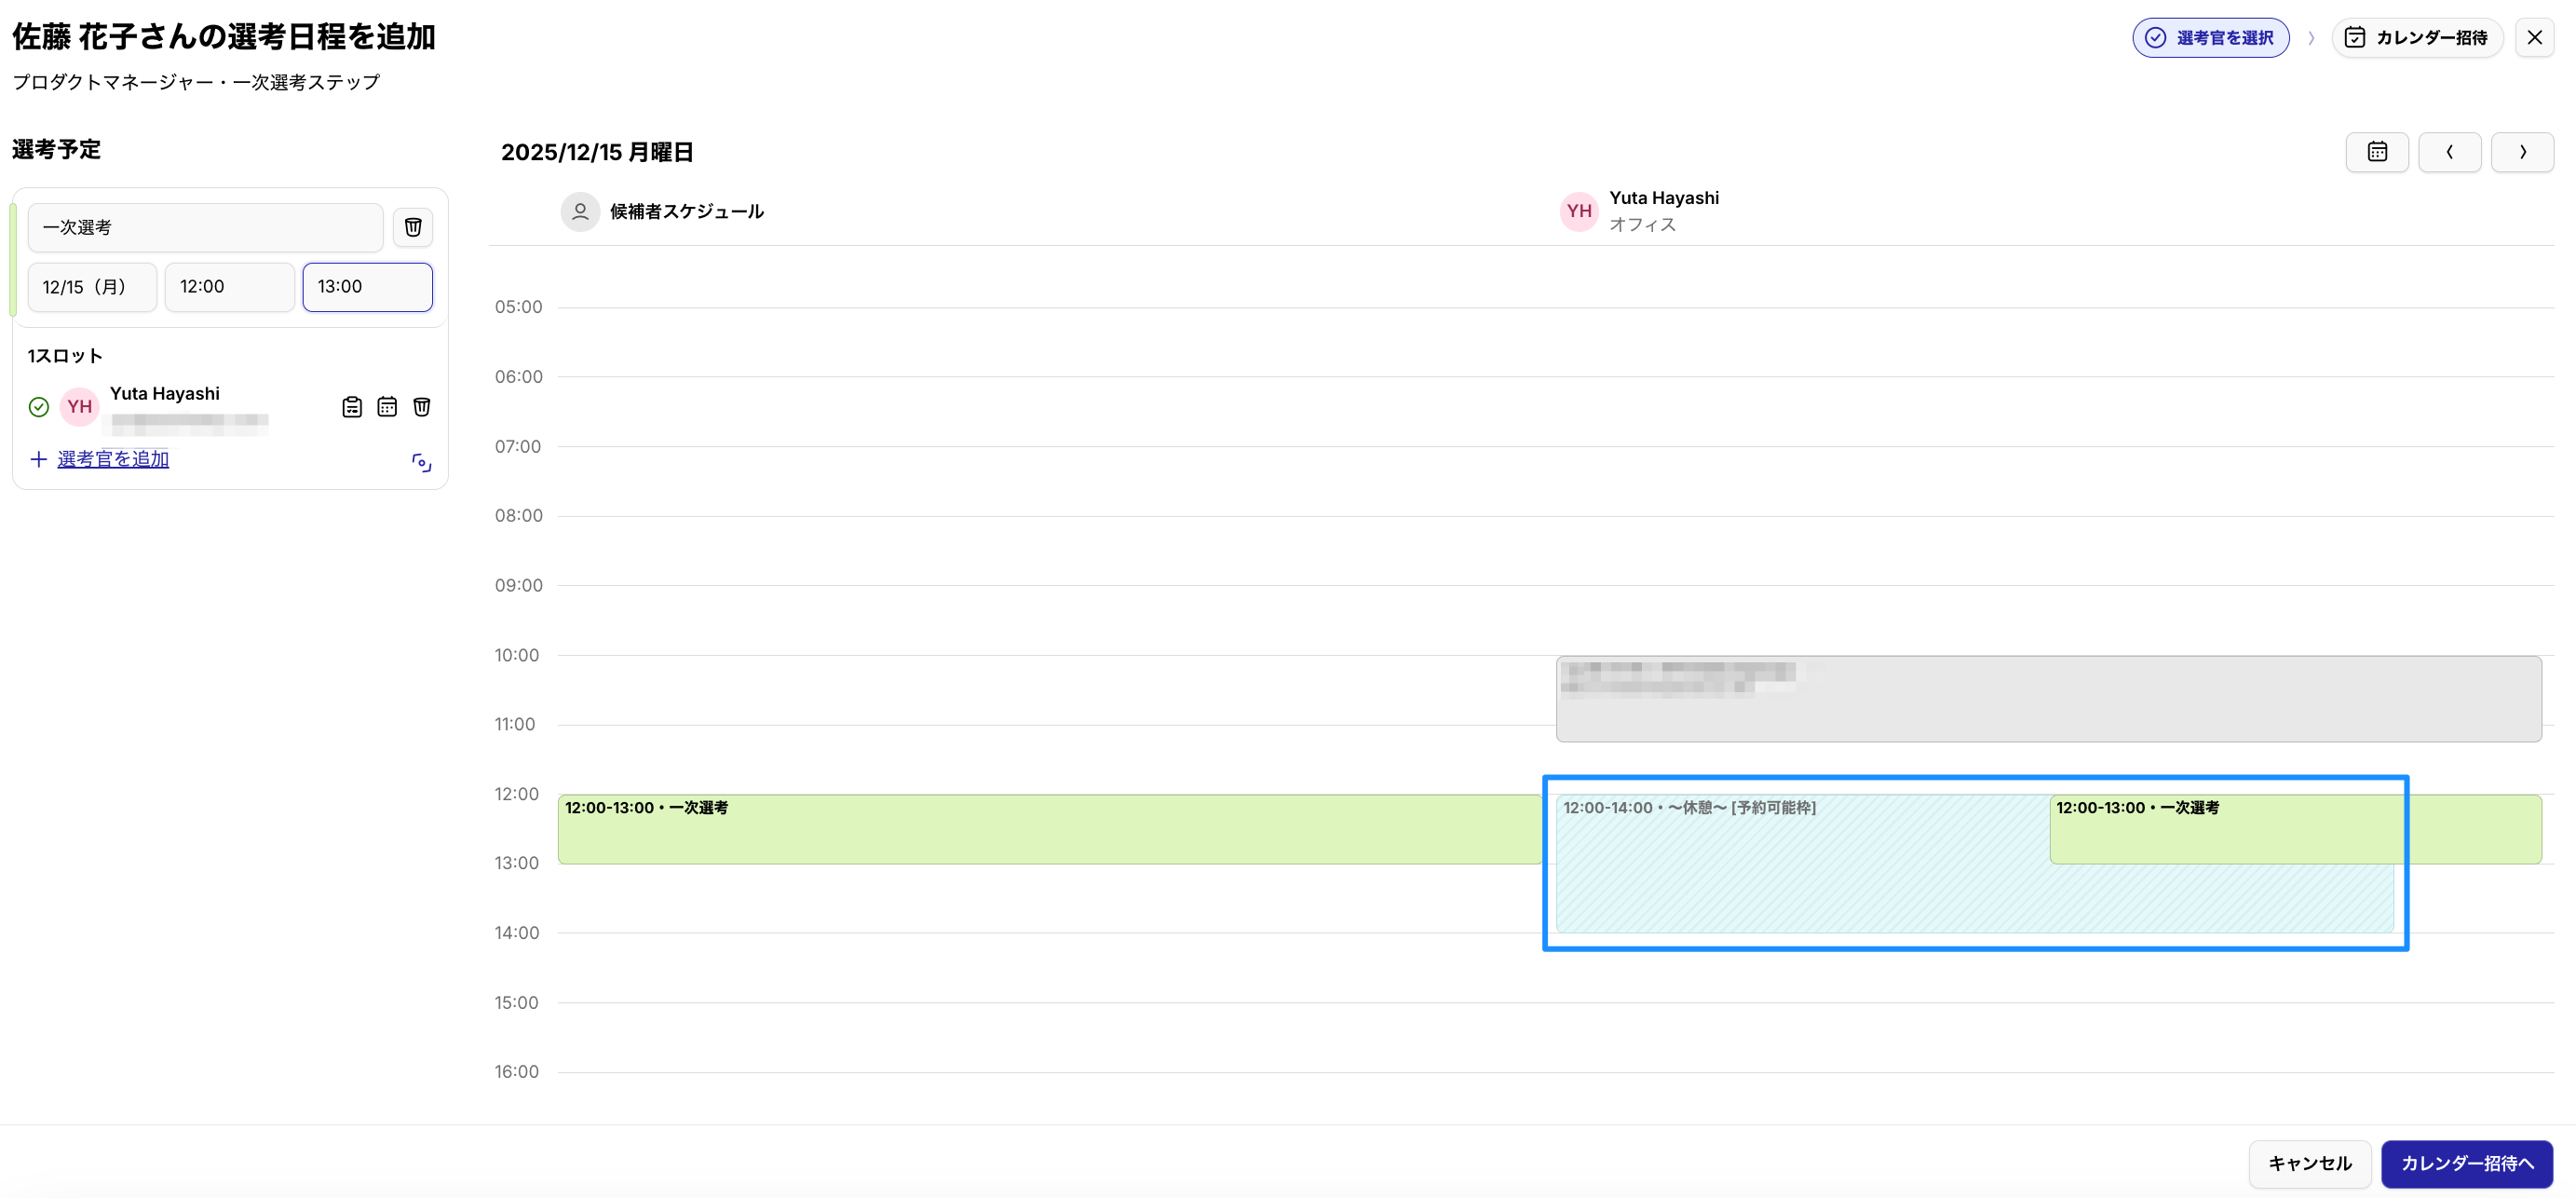Image resolution: width=2576 pixels, height=1198 pixels.
Task: Switch to the 選考官を選択 step
Action: (2210, 38)
